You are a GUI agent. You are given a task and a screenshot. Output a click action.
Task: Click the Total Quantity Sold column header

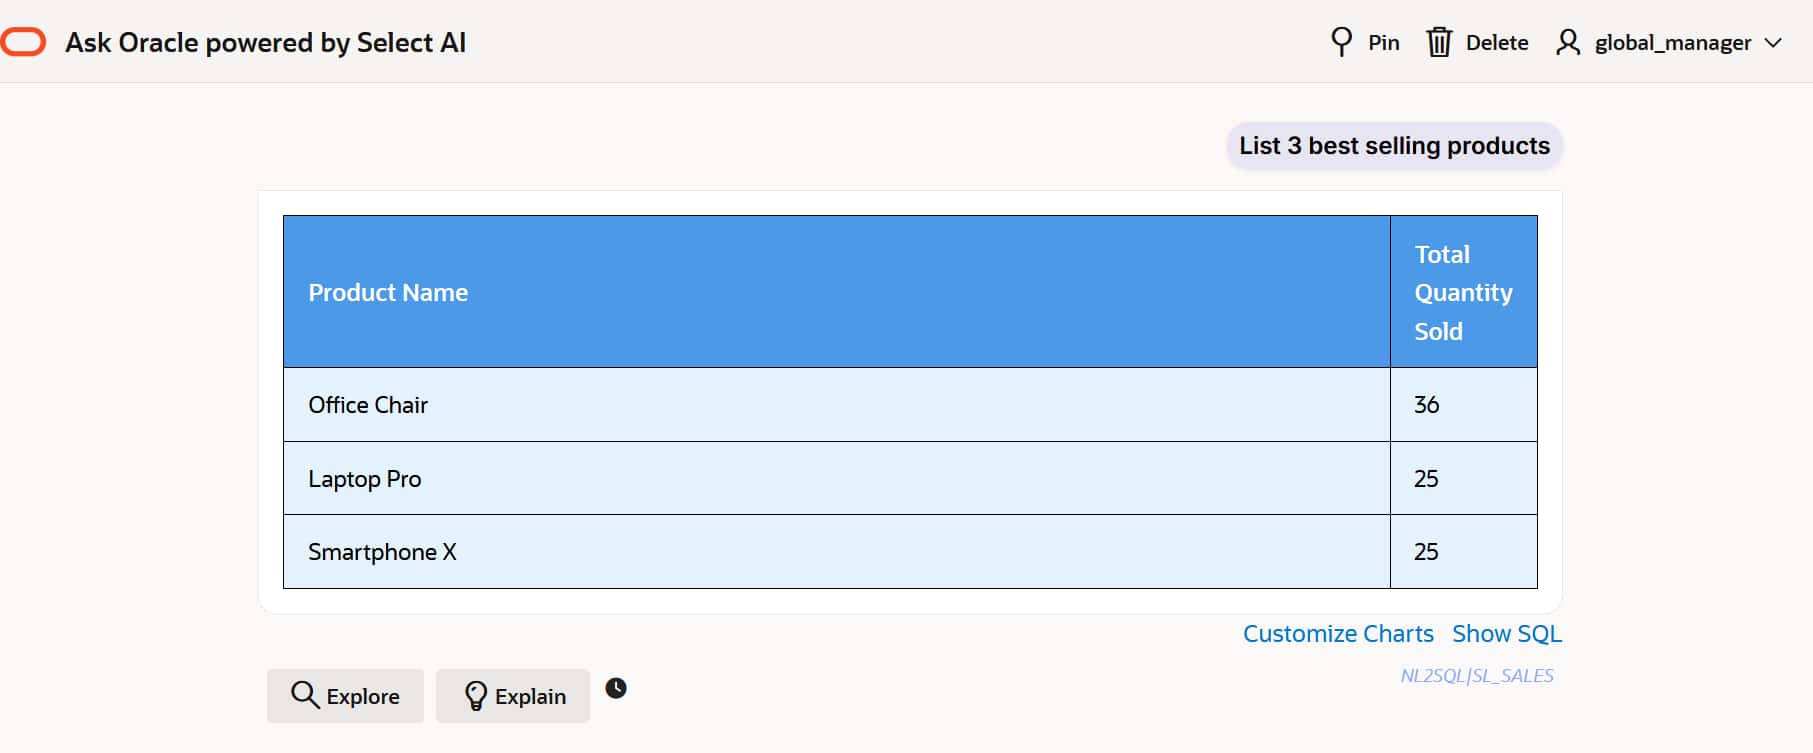tap(1462, 293)
